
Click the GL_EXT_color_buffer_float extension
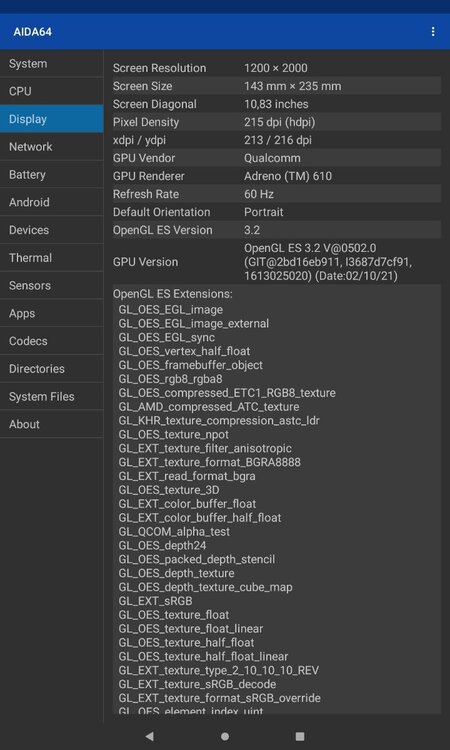[187, 504]
